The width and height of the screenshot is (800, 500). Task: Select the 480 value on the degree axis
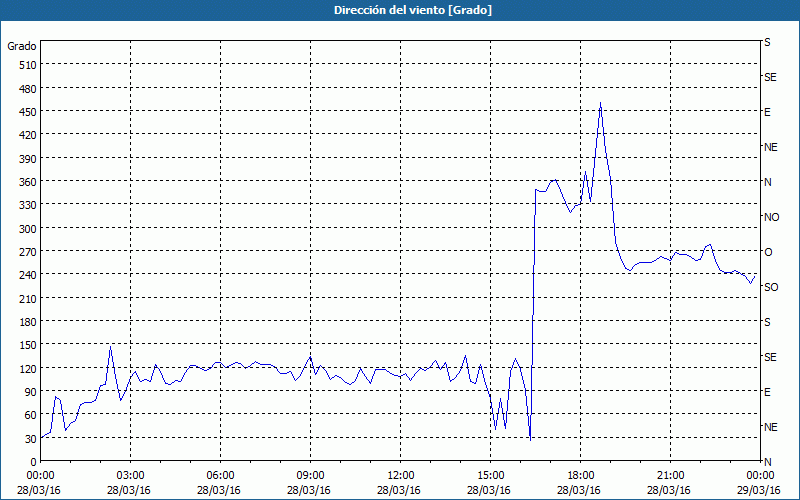[x=29, y=88]
